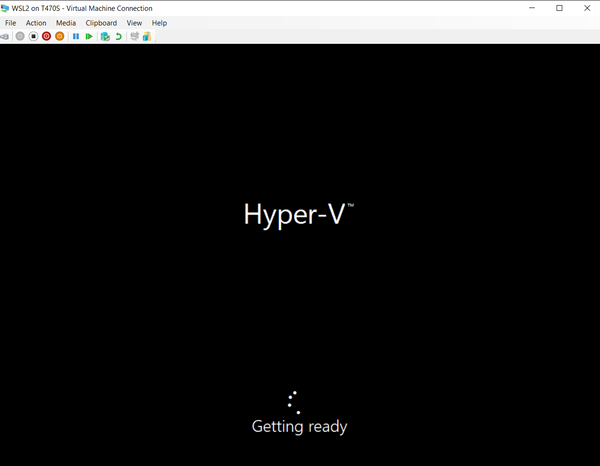
Task: Pause the virtual machine
Action: (x=76, y=37)
